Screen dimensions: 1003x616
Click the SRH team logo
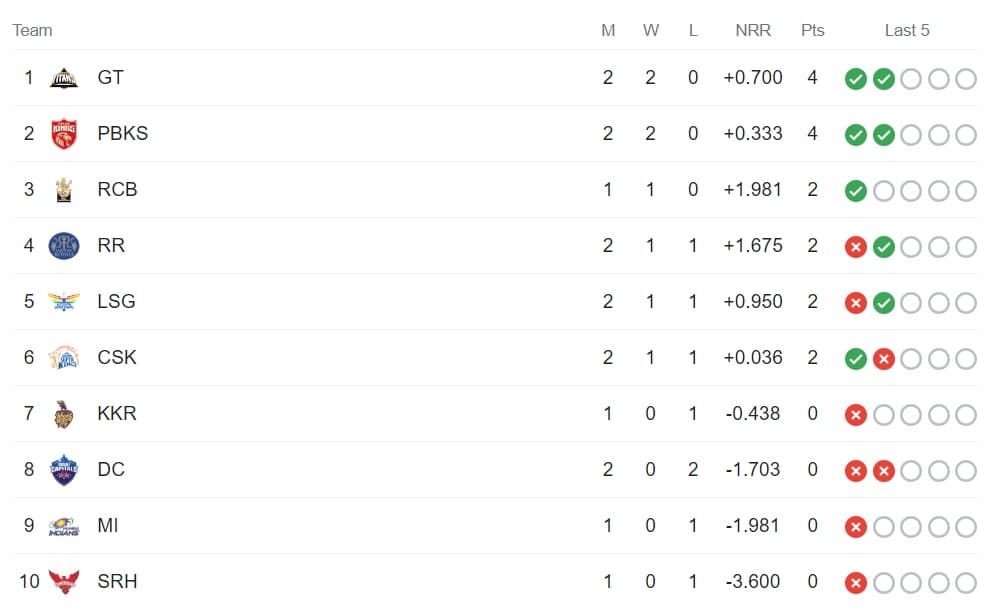(x=64, y=582)
